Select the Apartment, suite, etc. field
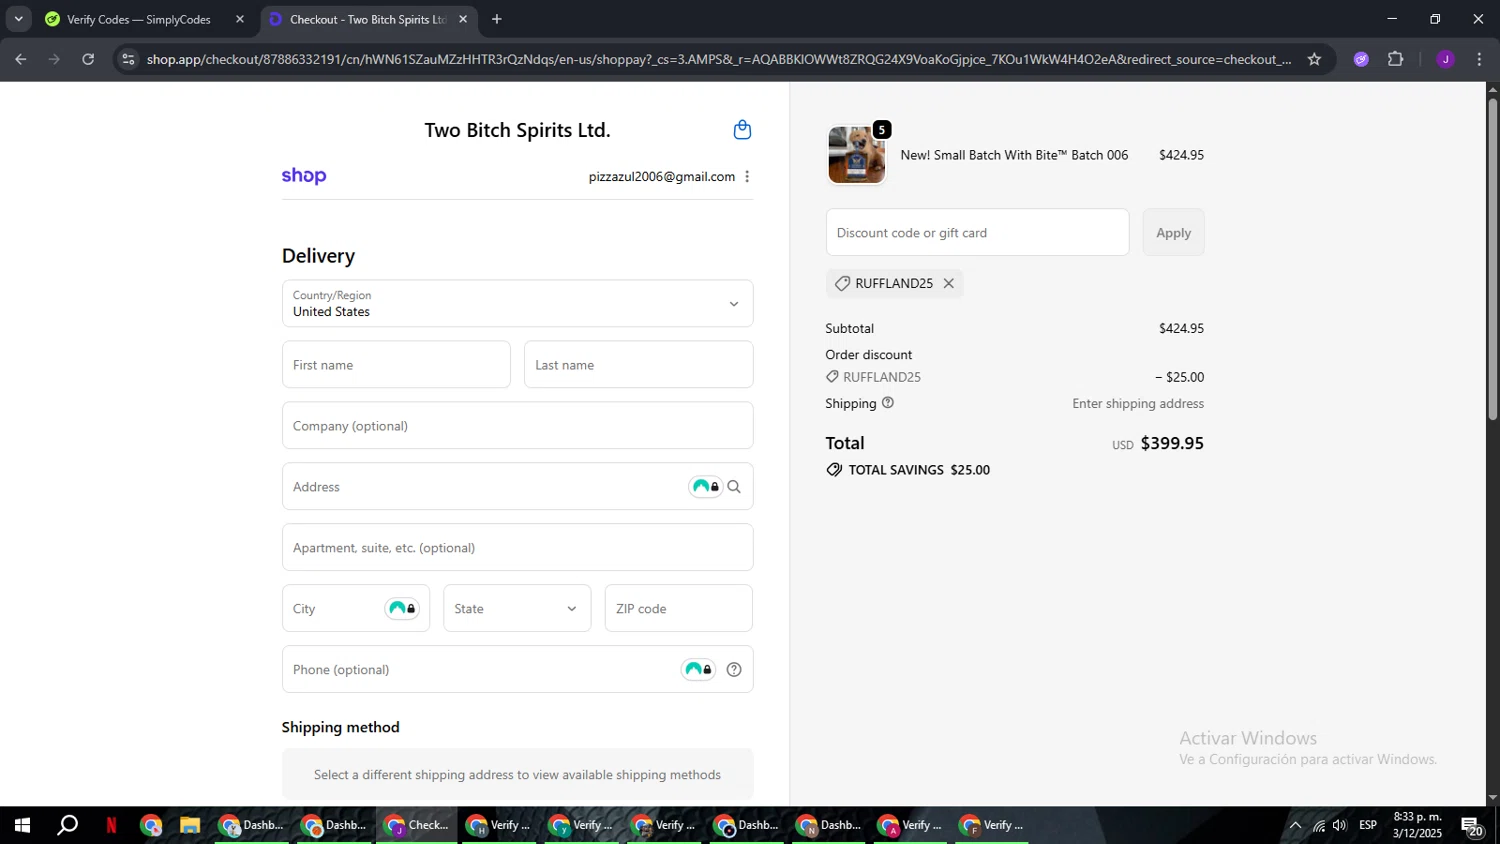The image size is (1500, 844). pyautogui.click(x=517, y=548)
